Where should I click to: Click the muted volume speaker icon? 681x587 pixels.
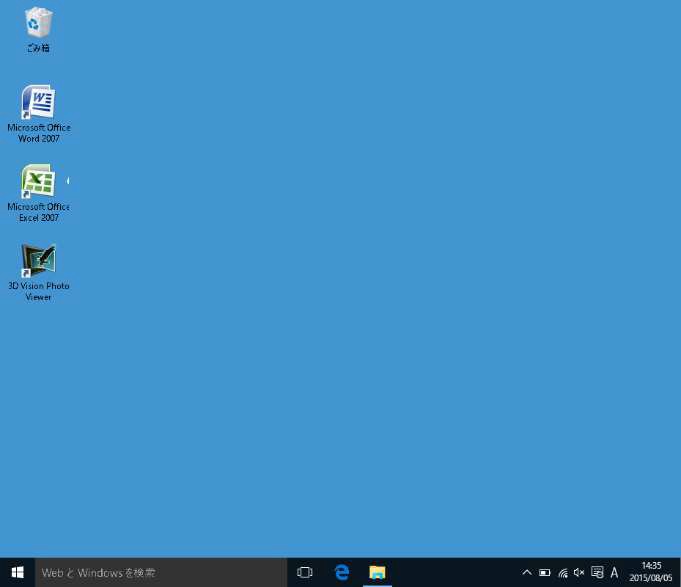pyautogui.click(x=579, y=572)
